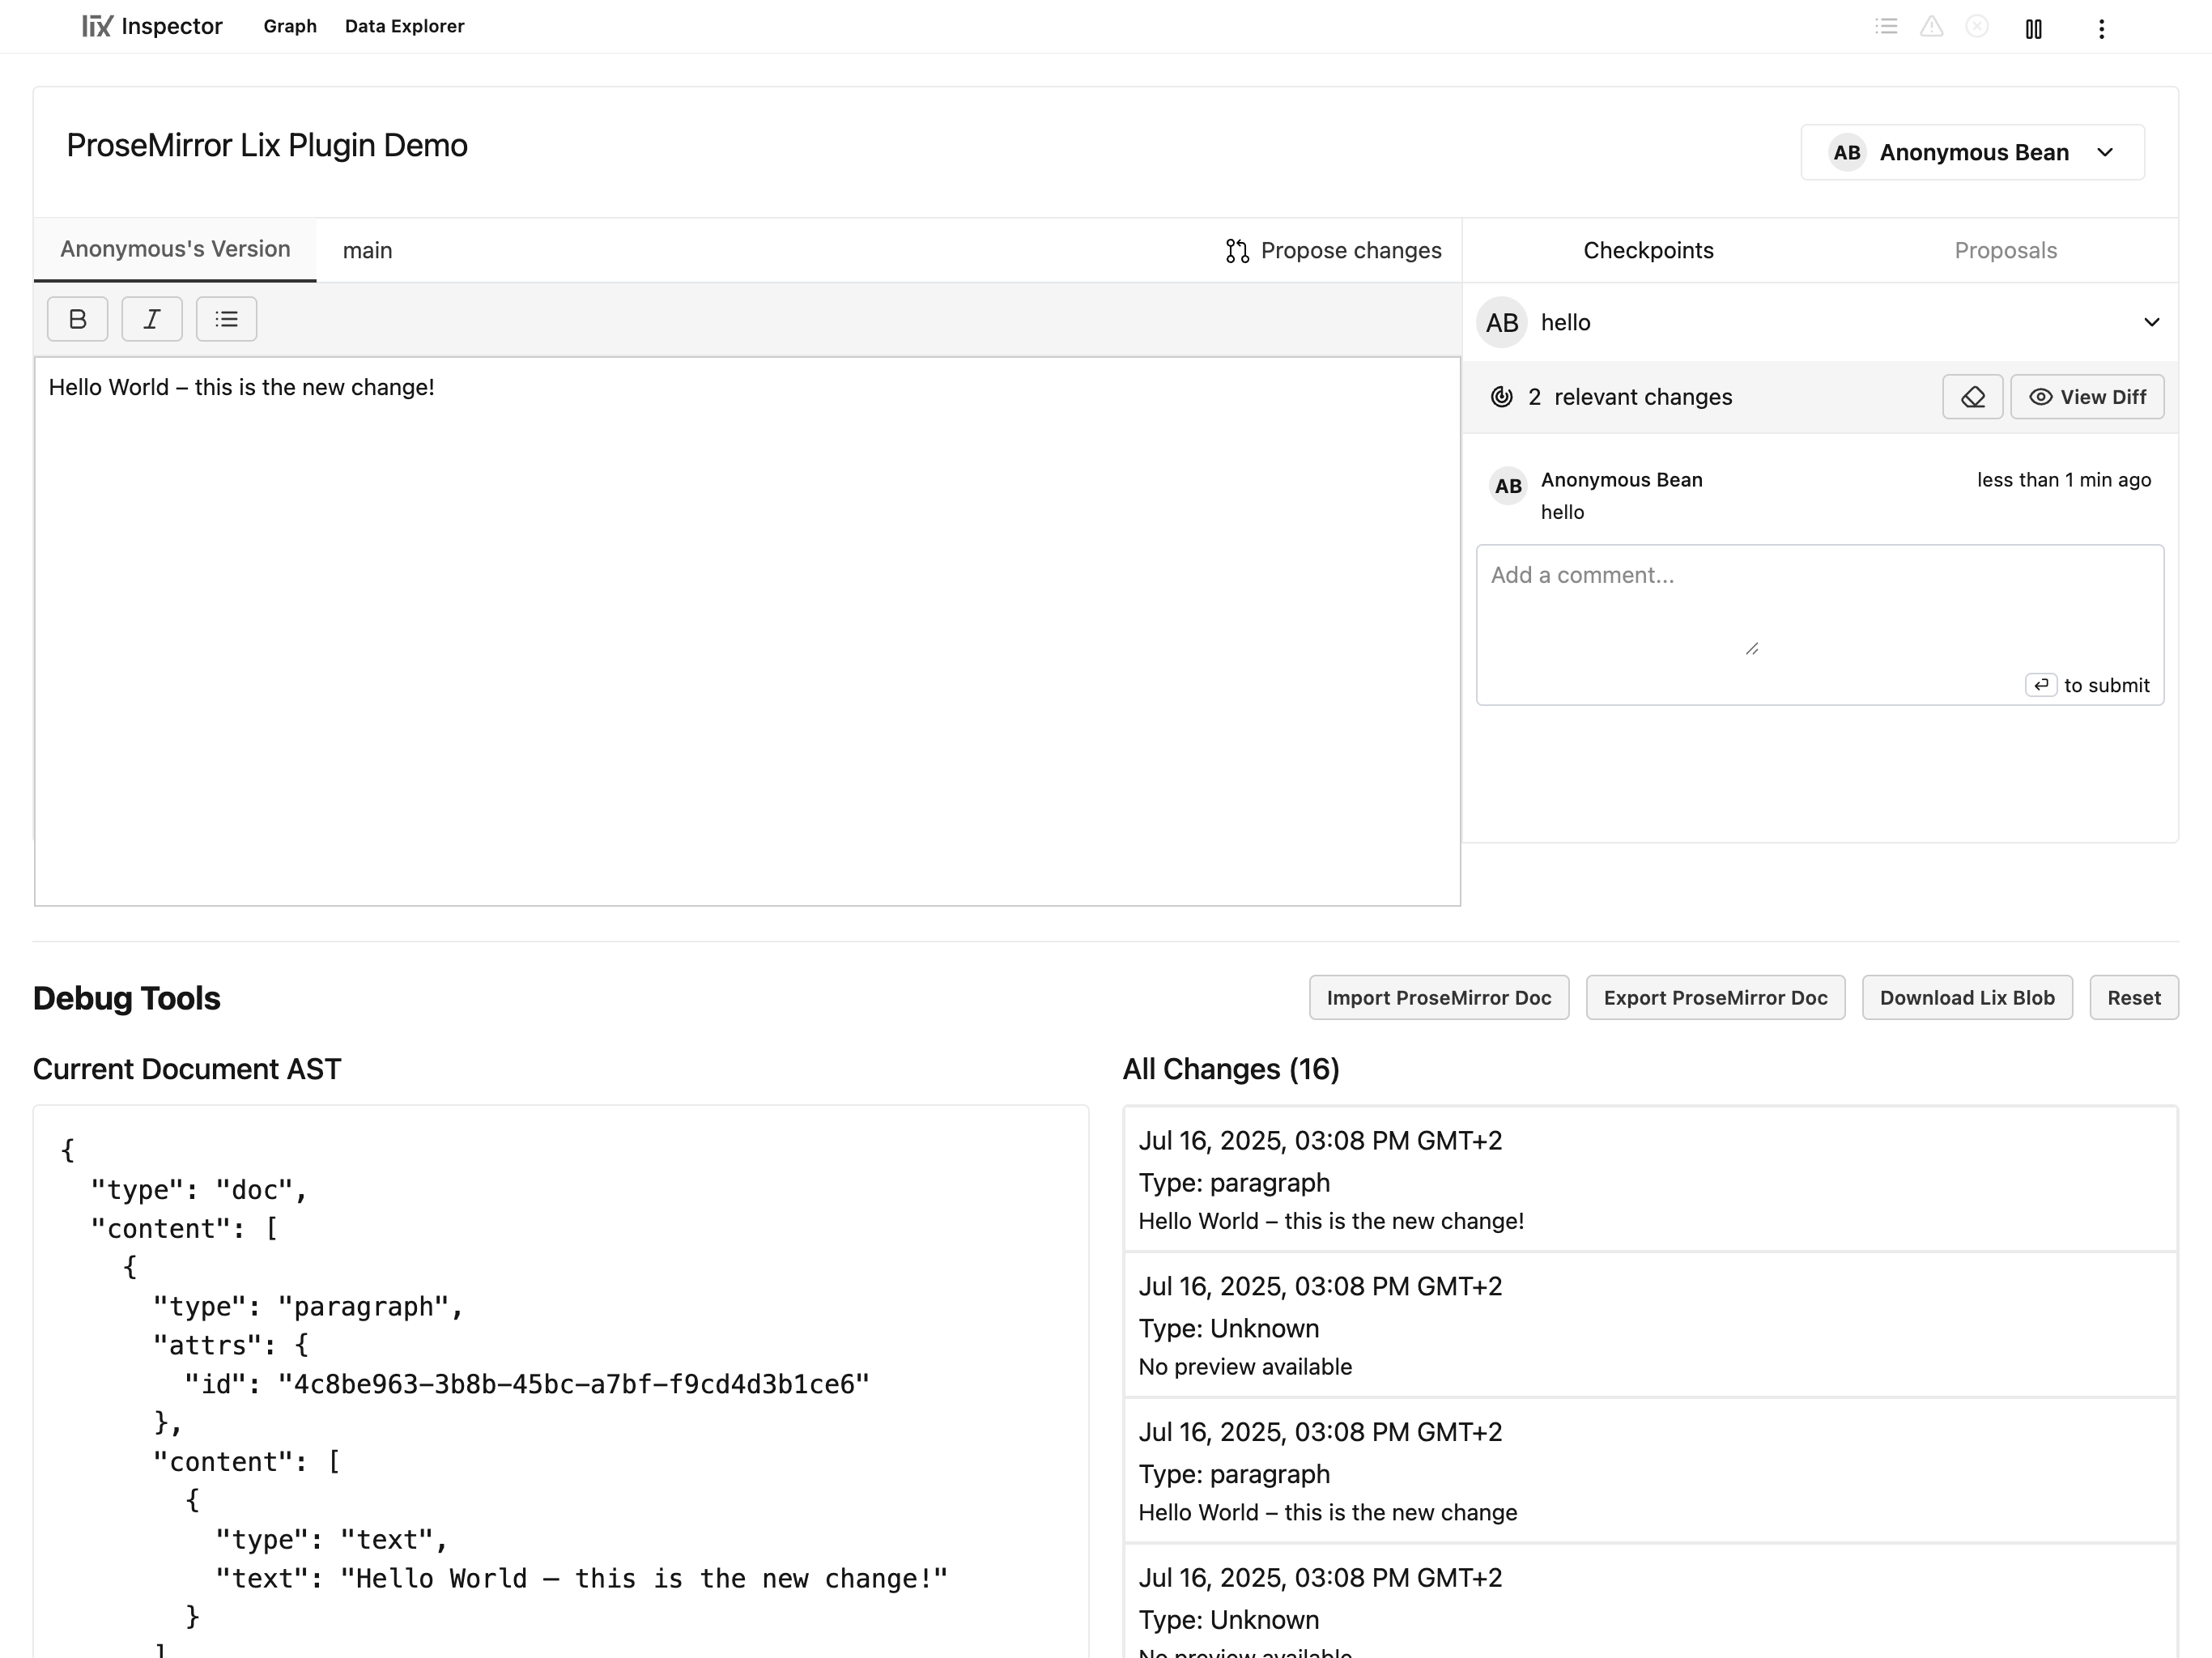Click Propose changes with the branch icon
The height and width of the screenshot is (1658, 2212).
(1332, 251)
